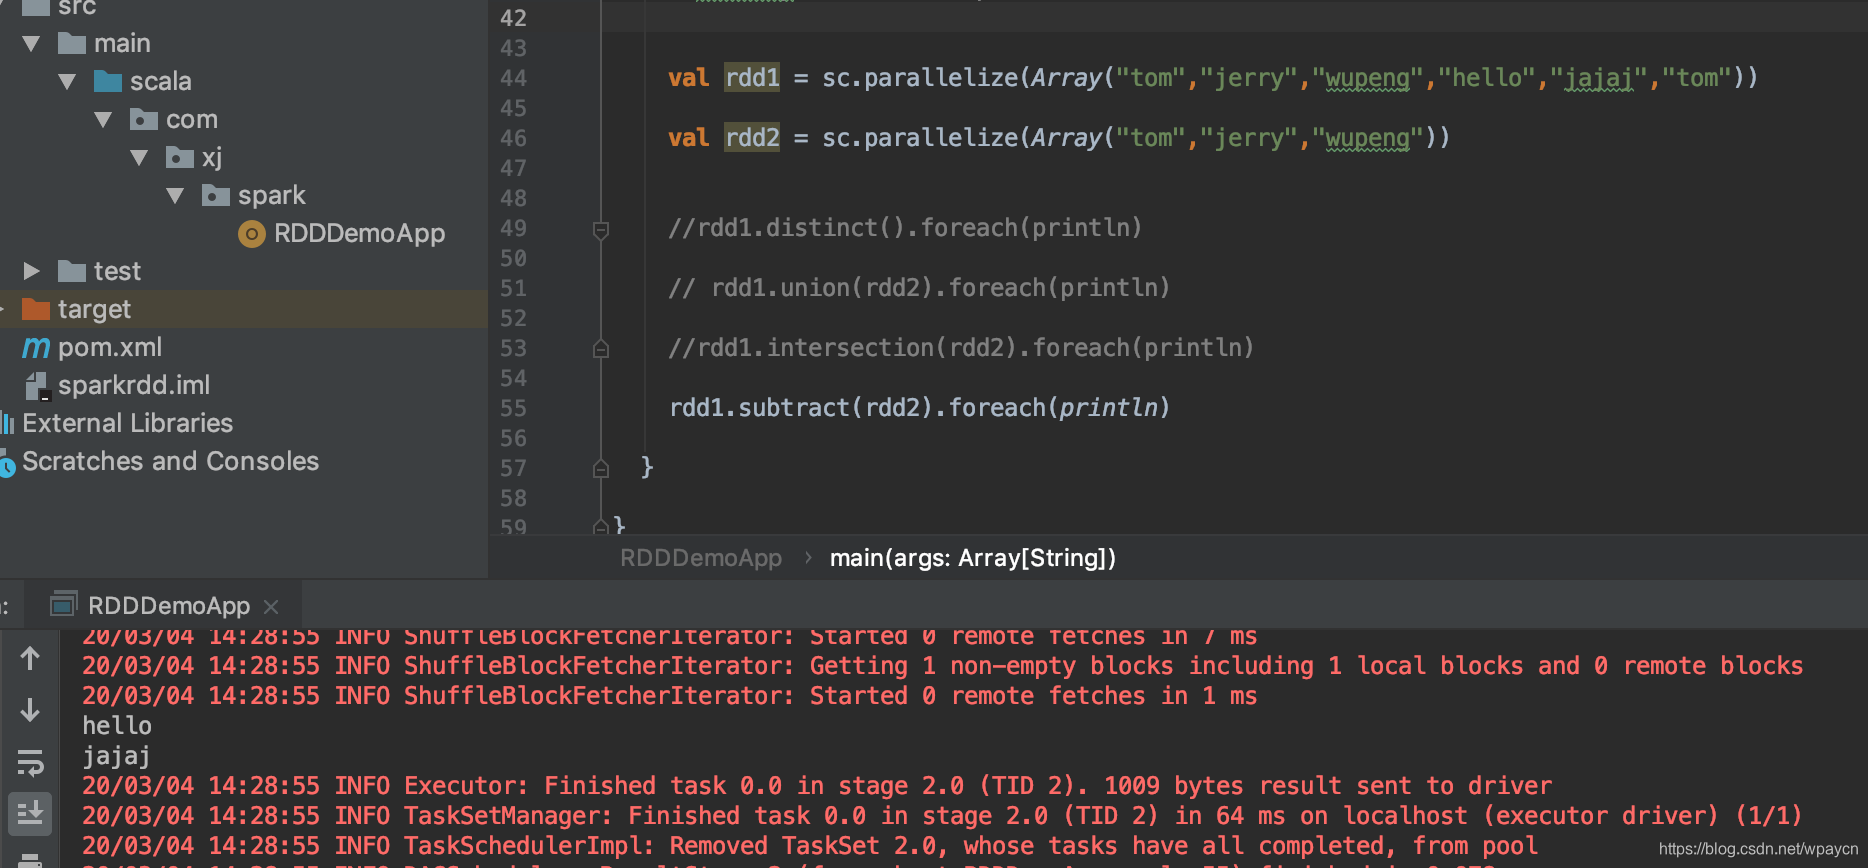The height and width of the screenshot is (868, 1868).
Task: Open pom.xml file
Action: [110, 347]
